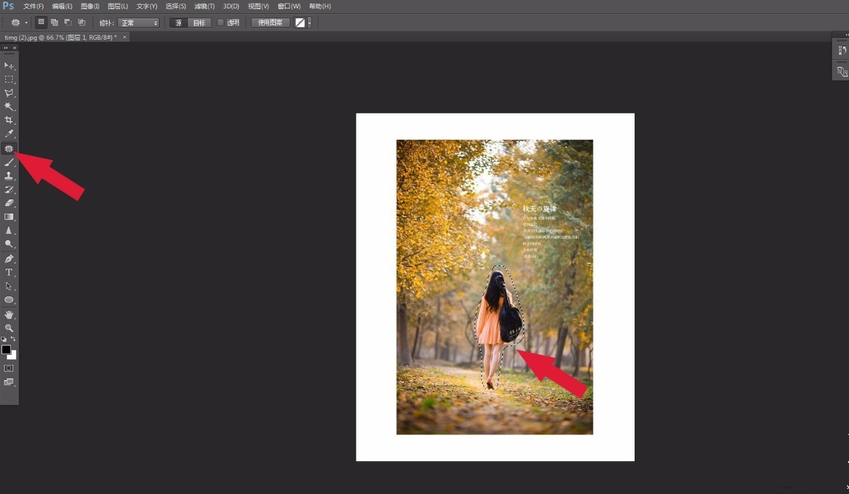This screenshot has height=494, width=849.
Task: Close the timg (2).jpg document tab
Action: pos(125,37)
